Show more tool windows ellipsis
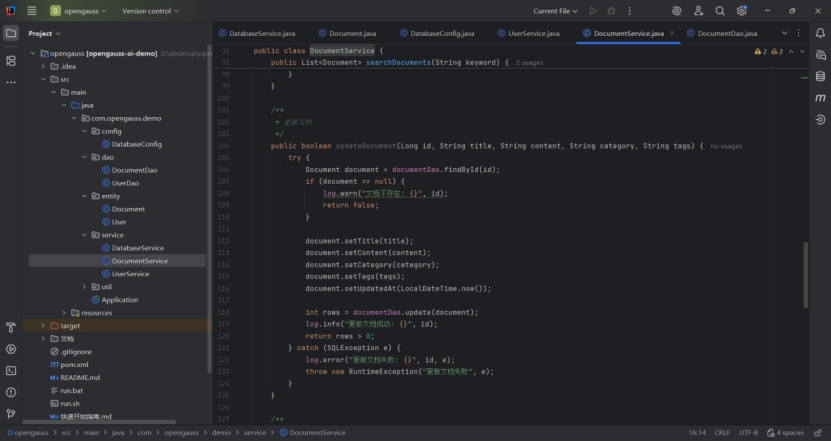Viewport: 831px width, 442px height. (11, 82)
